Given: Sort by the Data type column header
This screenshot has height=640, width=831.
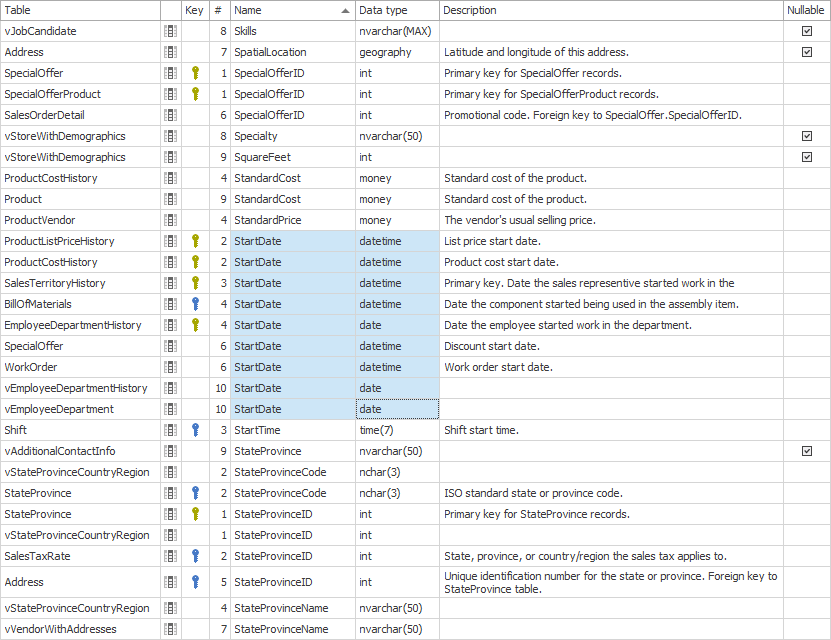Looking at the screenshot, I should tap(396, 10).
